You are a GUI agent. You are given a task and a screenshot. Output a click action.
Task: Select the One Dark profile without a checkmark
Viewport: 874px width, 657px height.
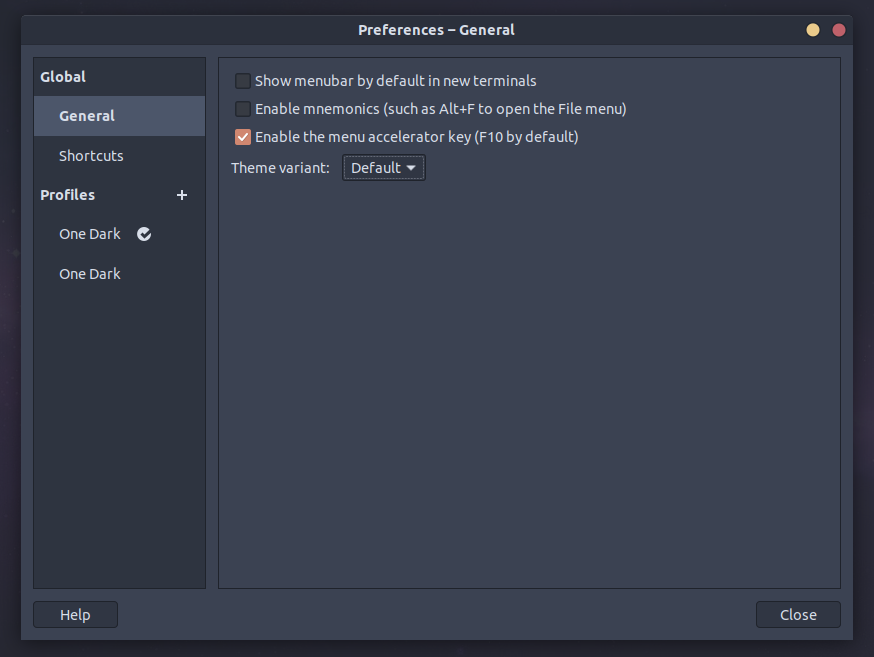(x=90, y=274)
